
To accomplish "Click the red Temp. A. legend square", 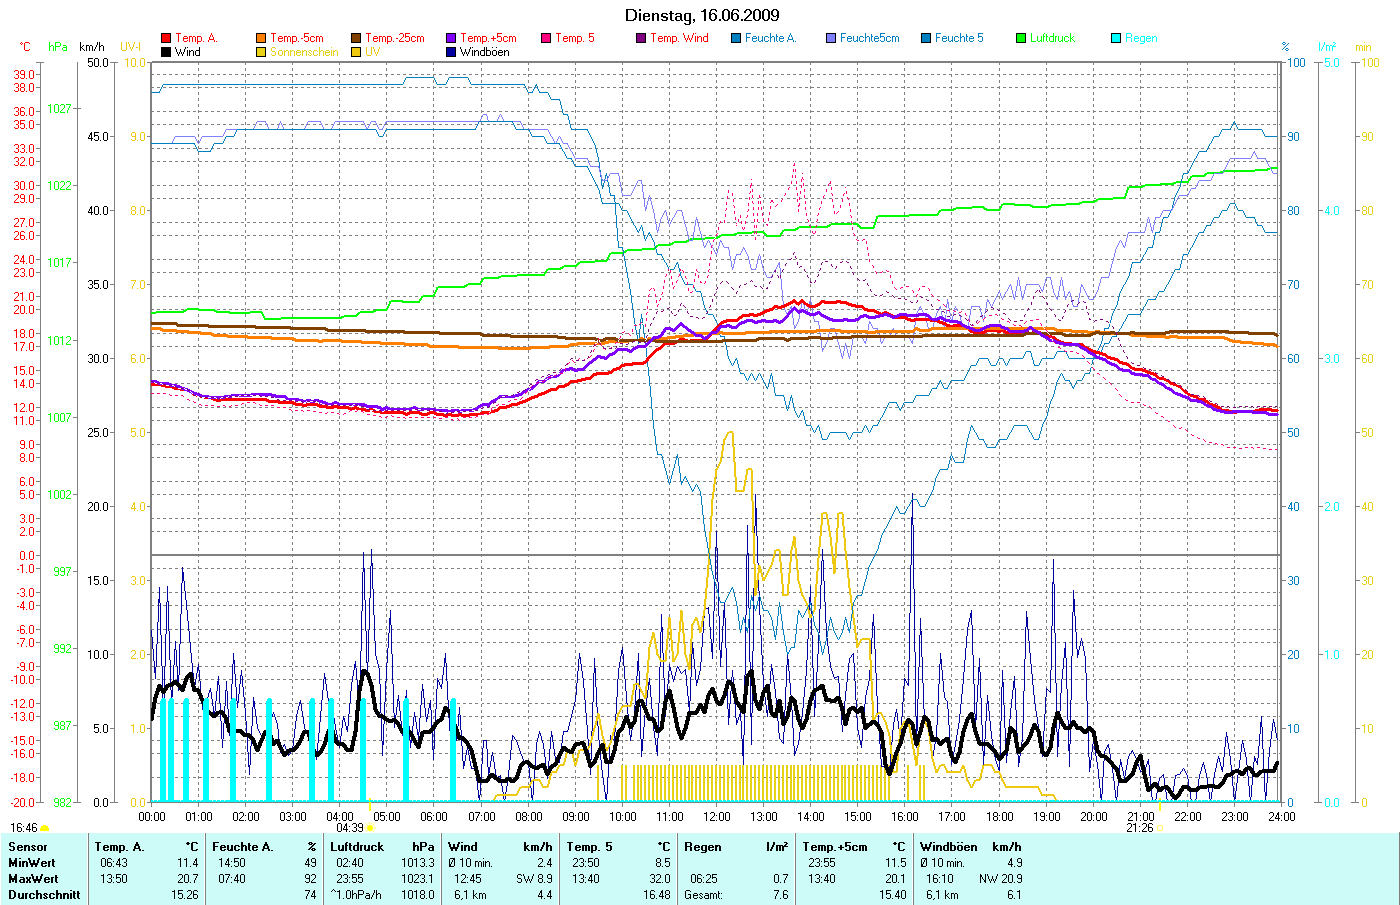I will point(166,38).
